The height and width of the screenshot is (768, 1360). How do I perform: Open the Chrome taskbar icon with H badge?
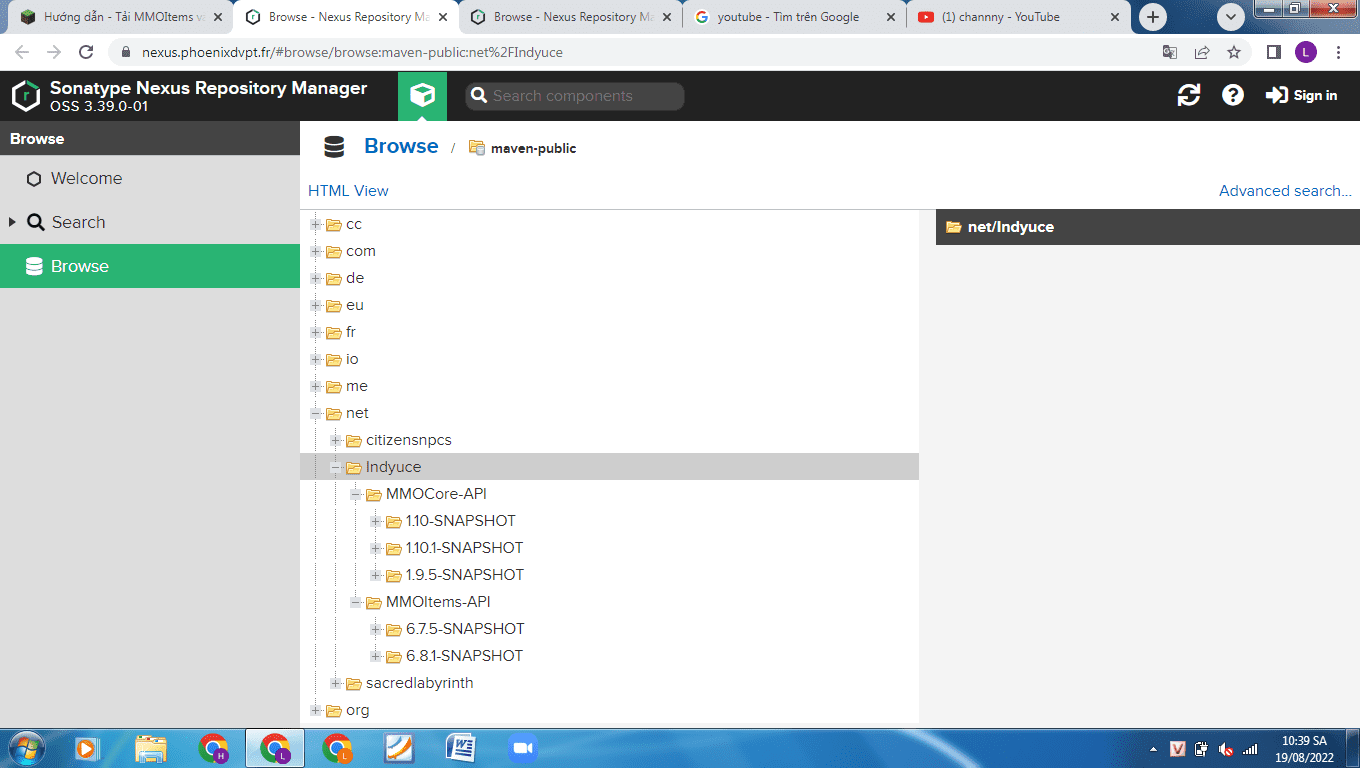pyautogui.click(x=213, y=748)
